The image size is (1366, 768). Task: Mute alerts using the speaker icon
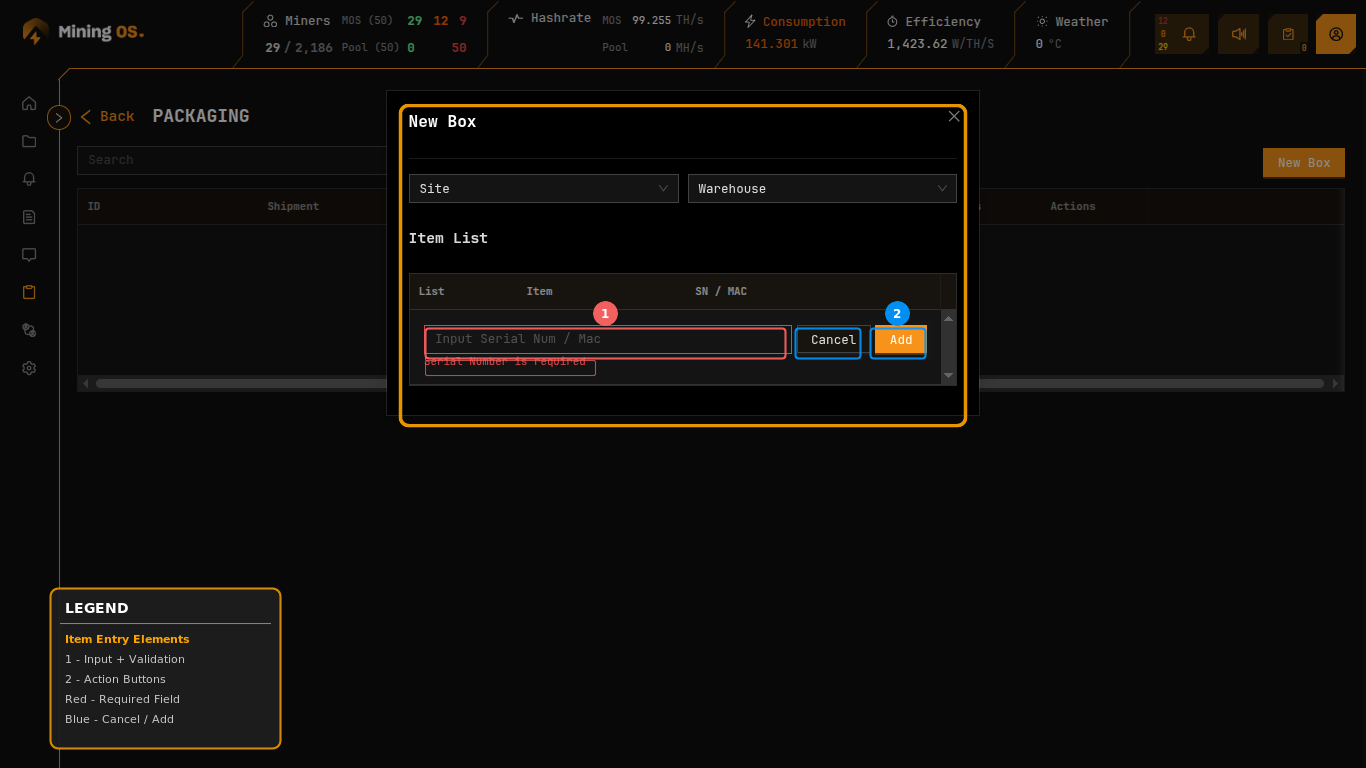pyautogui.click(x=1238, y=33)
